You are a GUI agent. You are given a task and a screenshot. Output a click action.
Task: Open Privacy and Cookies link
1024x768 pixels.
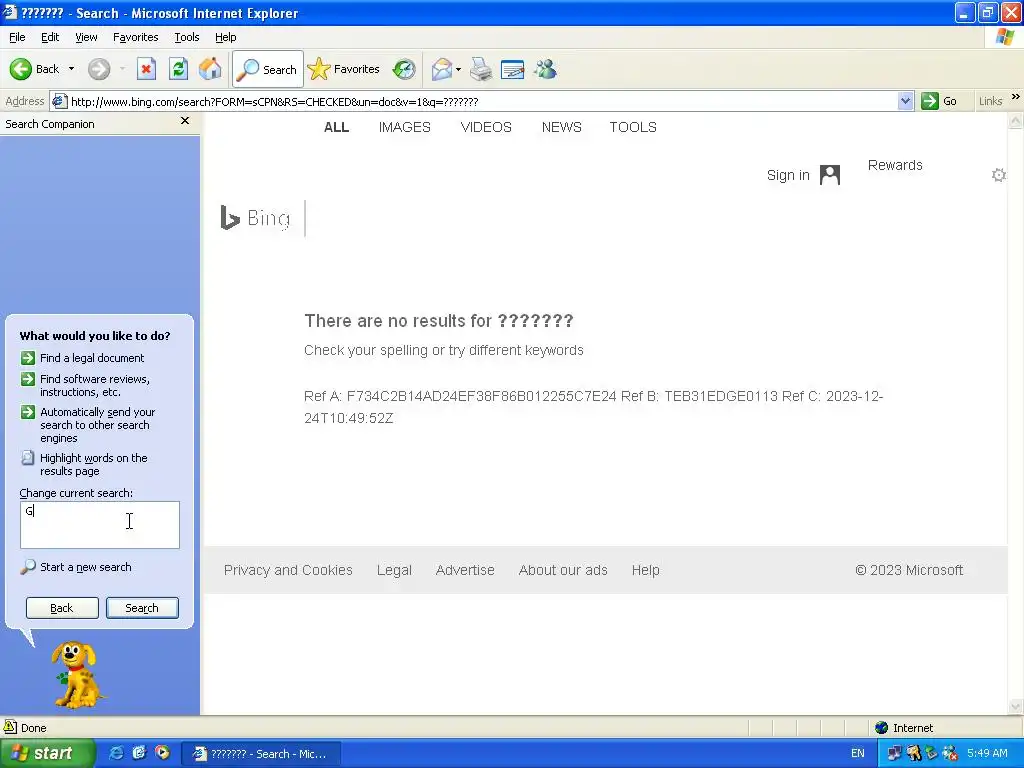click(288, 570)
